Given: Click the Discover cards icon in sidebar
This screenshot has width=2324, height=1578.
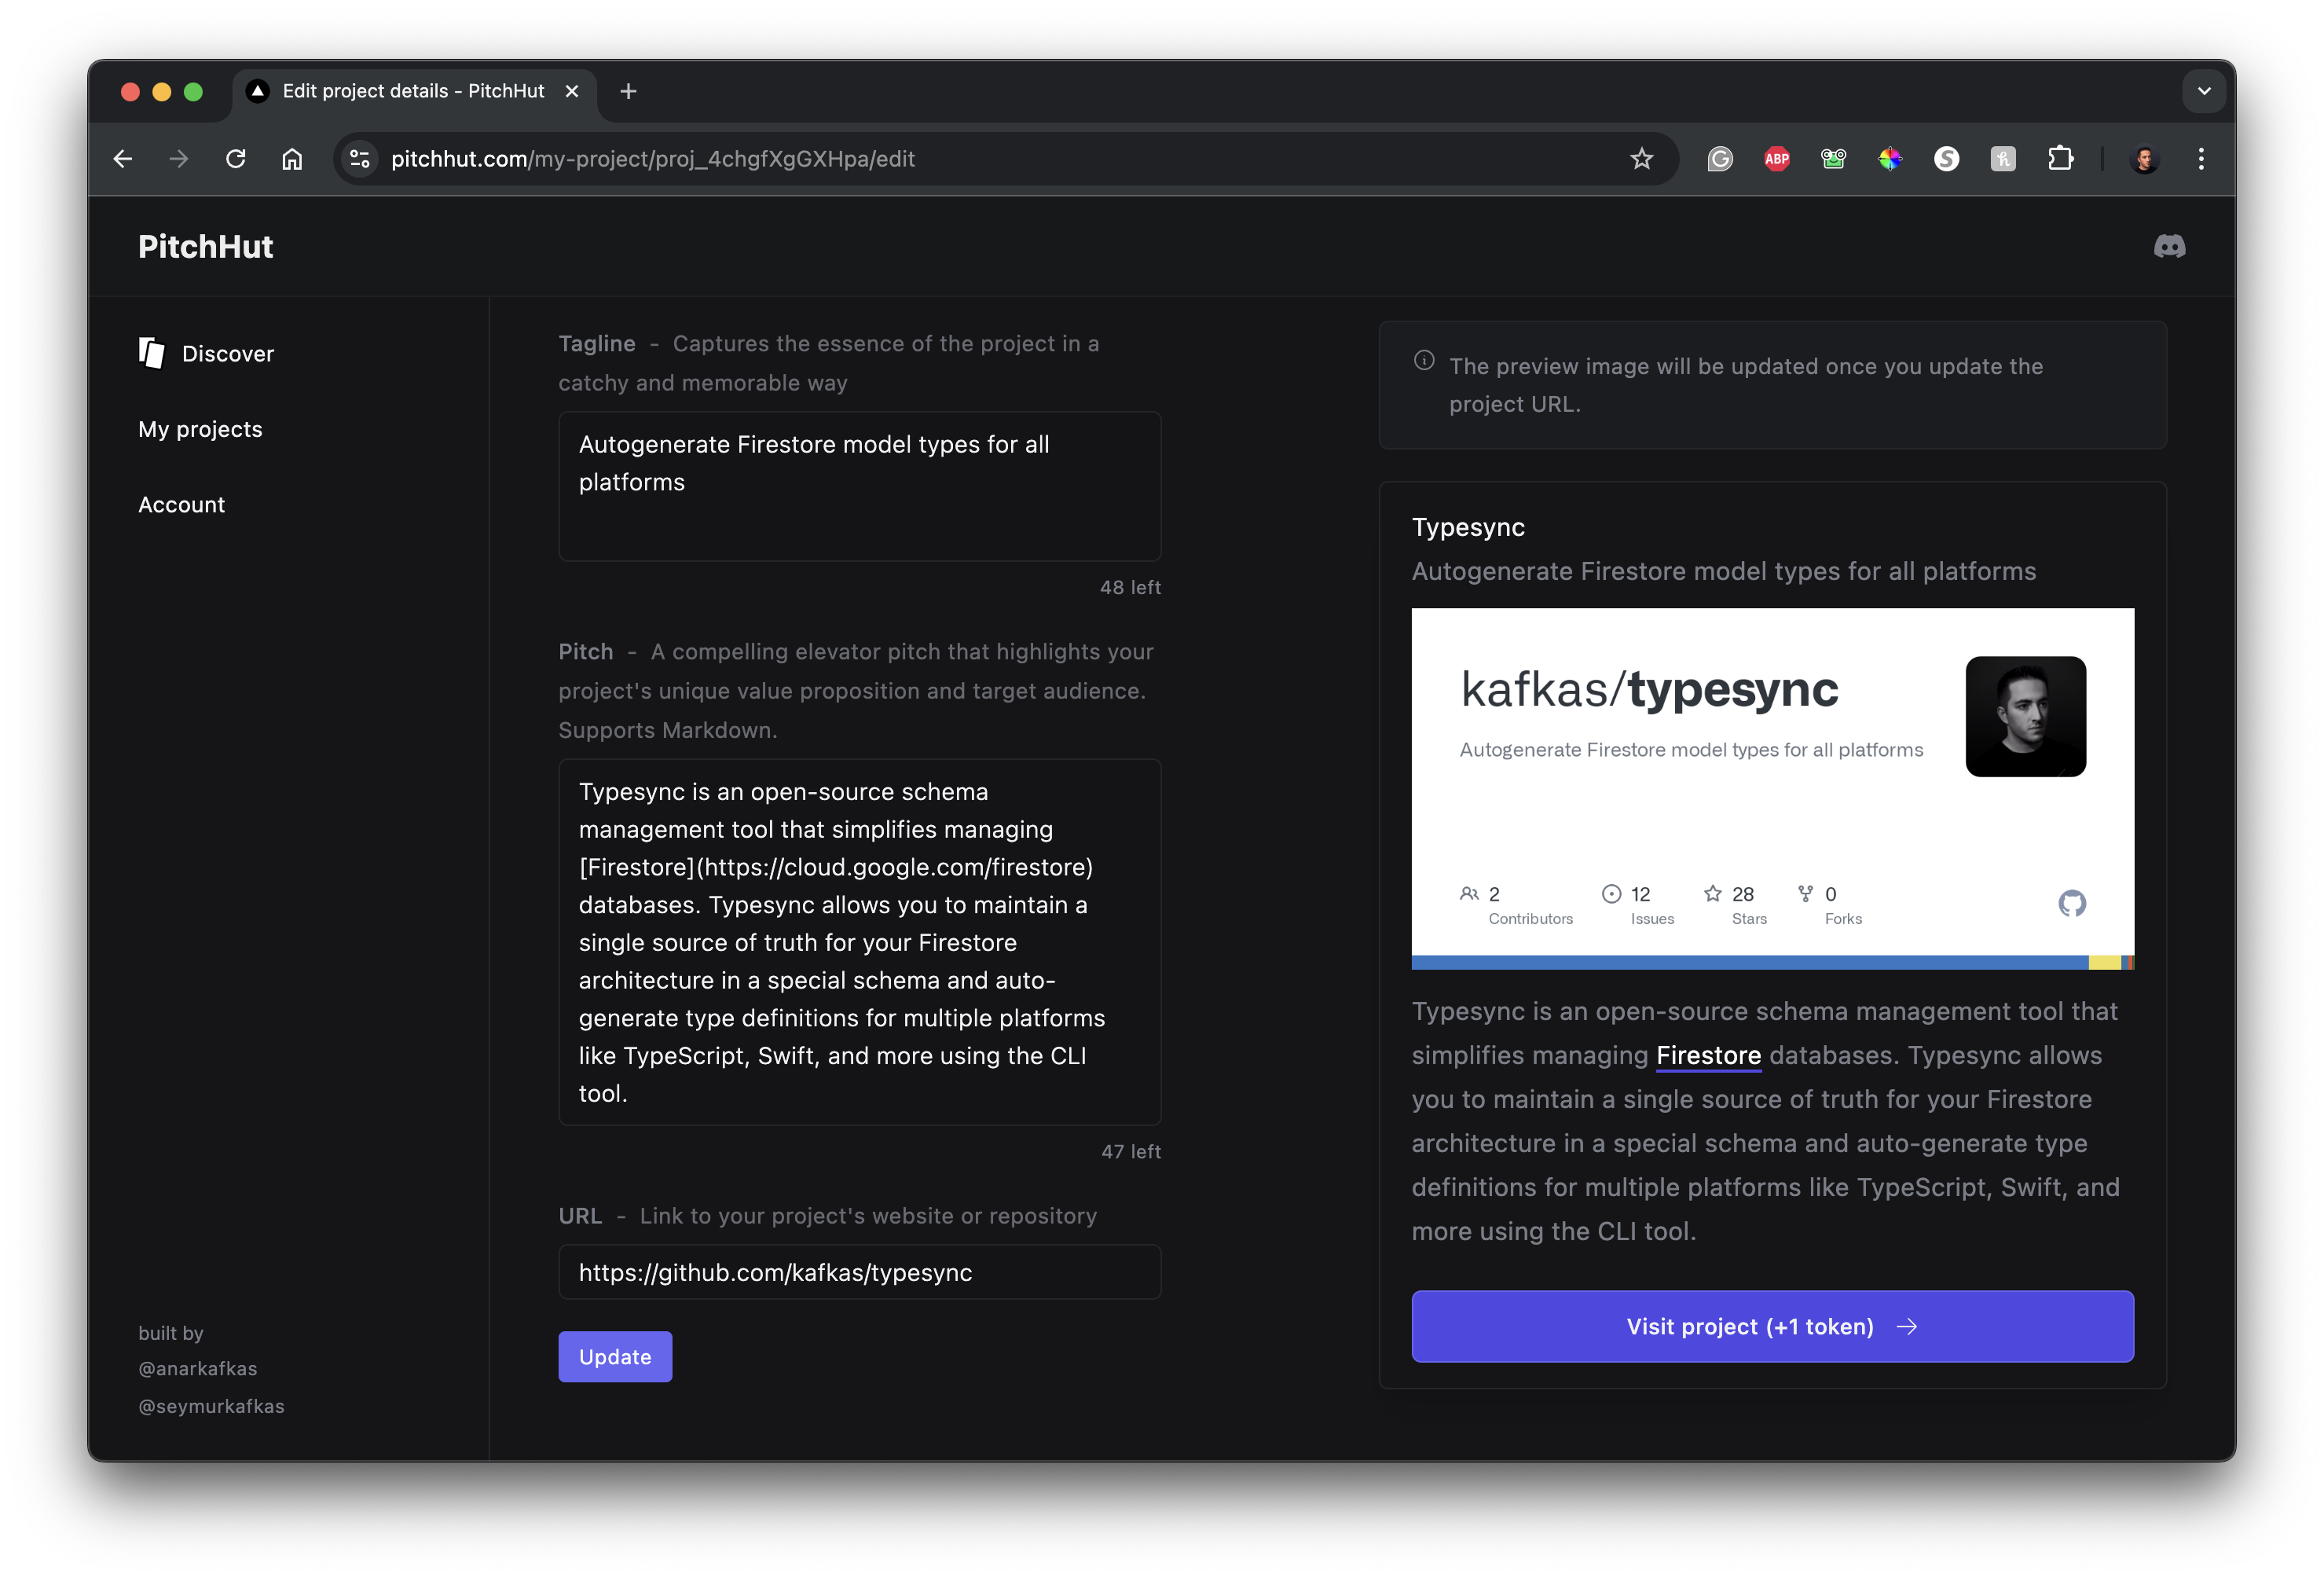Looking at the screenshot, I should click(152, 353).
